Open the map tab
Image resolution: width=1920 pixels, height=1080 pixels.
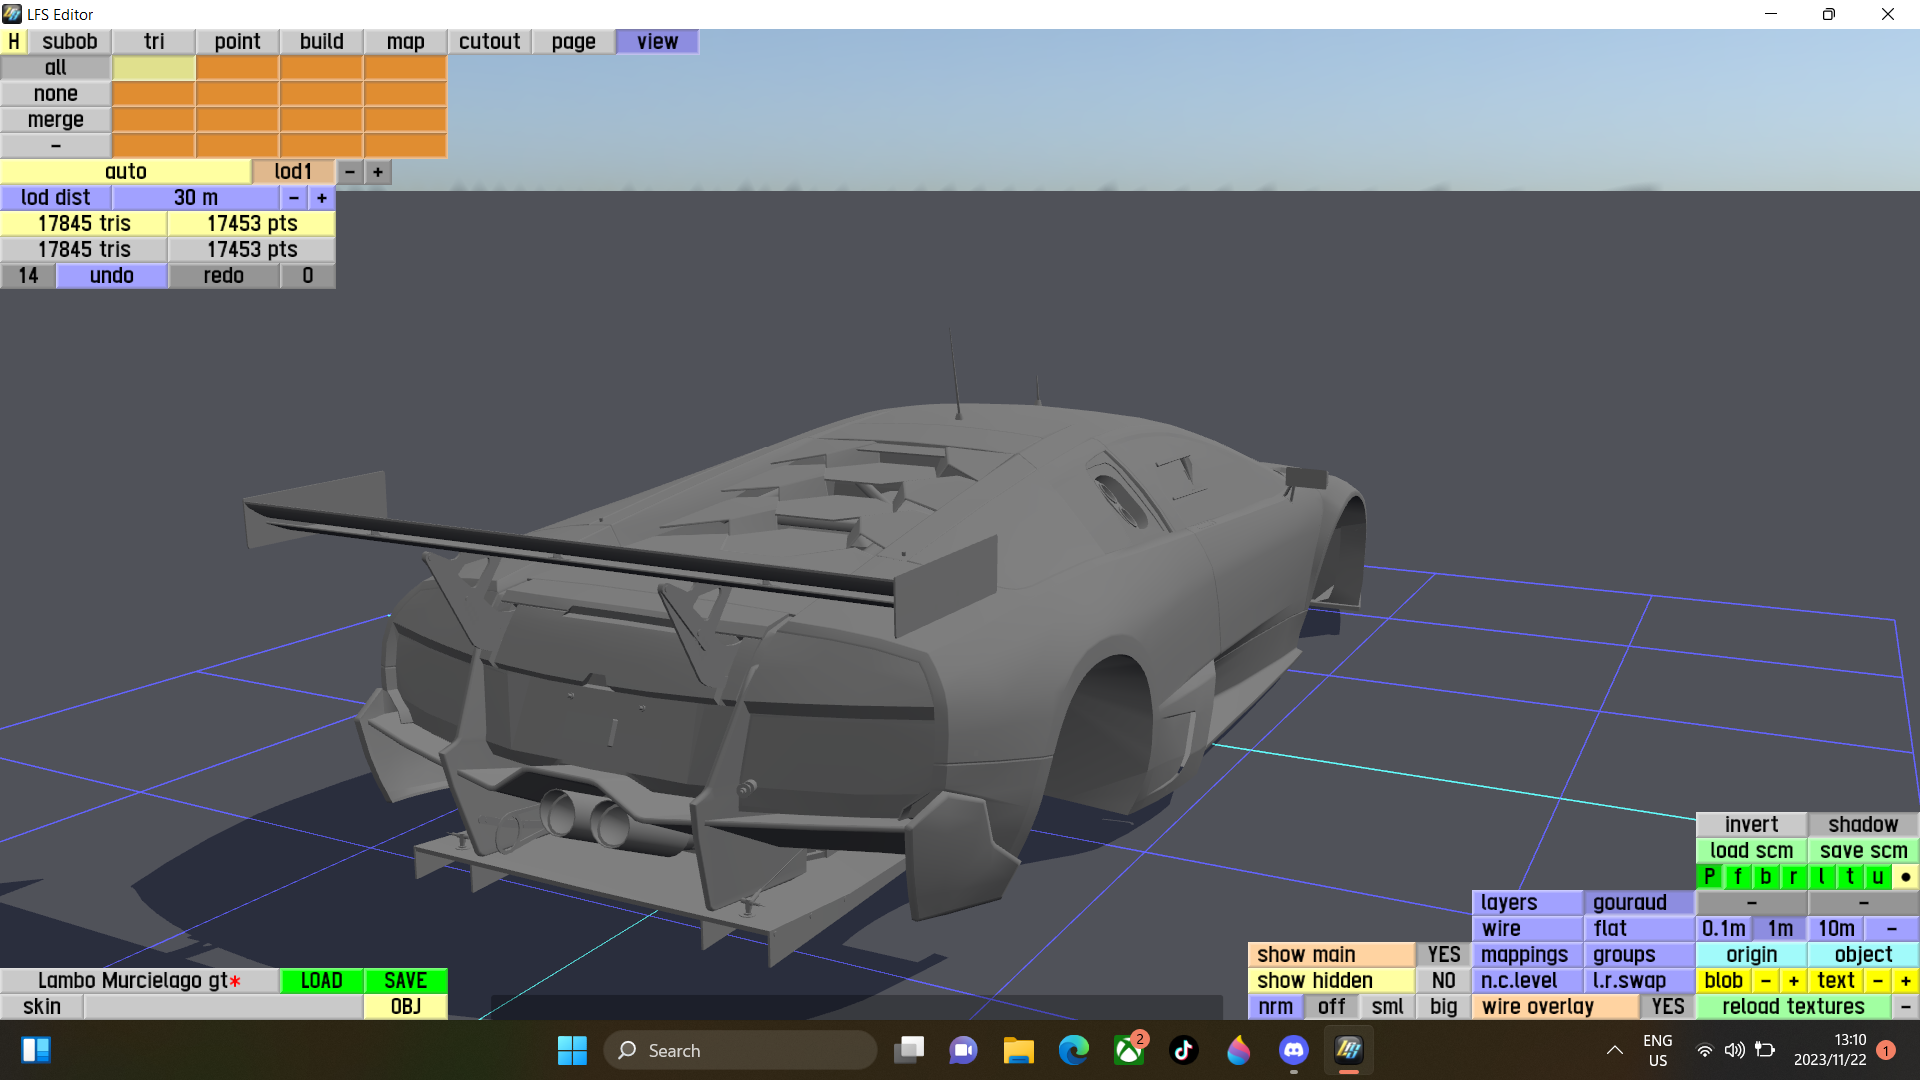click(x=405, y=41)
